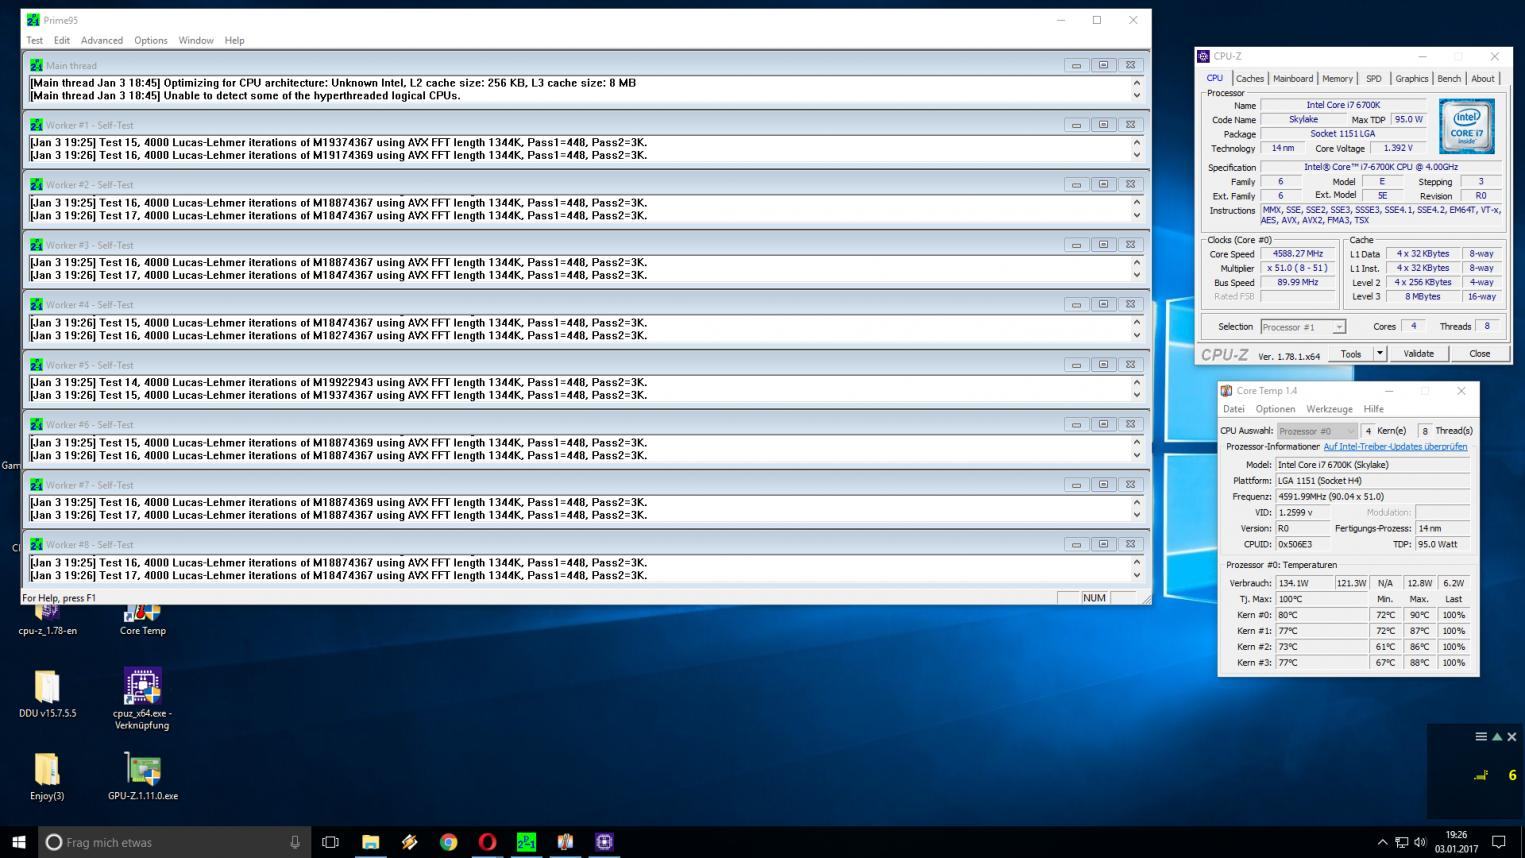Image resolution: width=1525 pixels, height=858 pixels.
Task: Click the Tools button in CPU-Z
Action: tap(1351, 354)
